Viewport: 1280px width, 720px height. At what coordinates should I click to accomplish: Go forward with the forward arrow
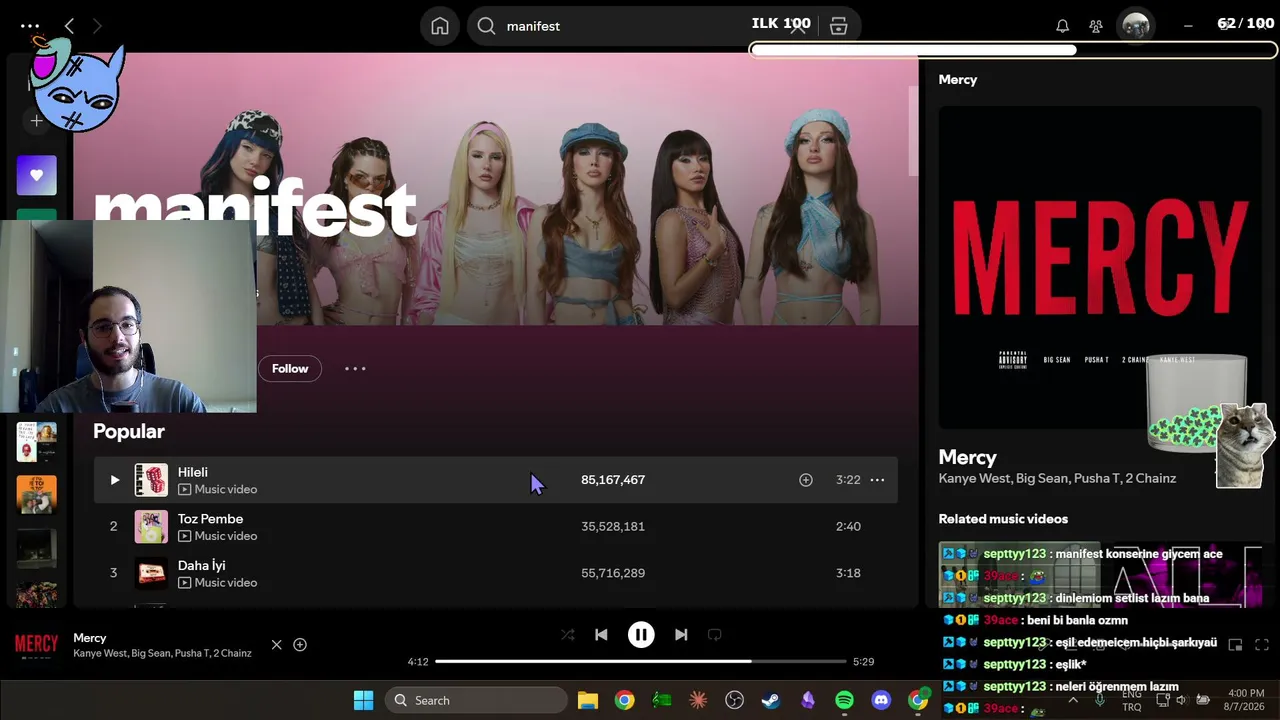pos(97,26)
